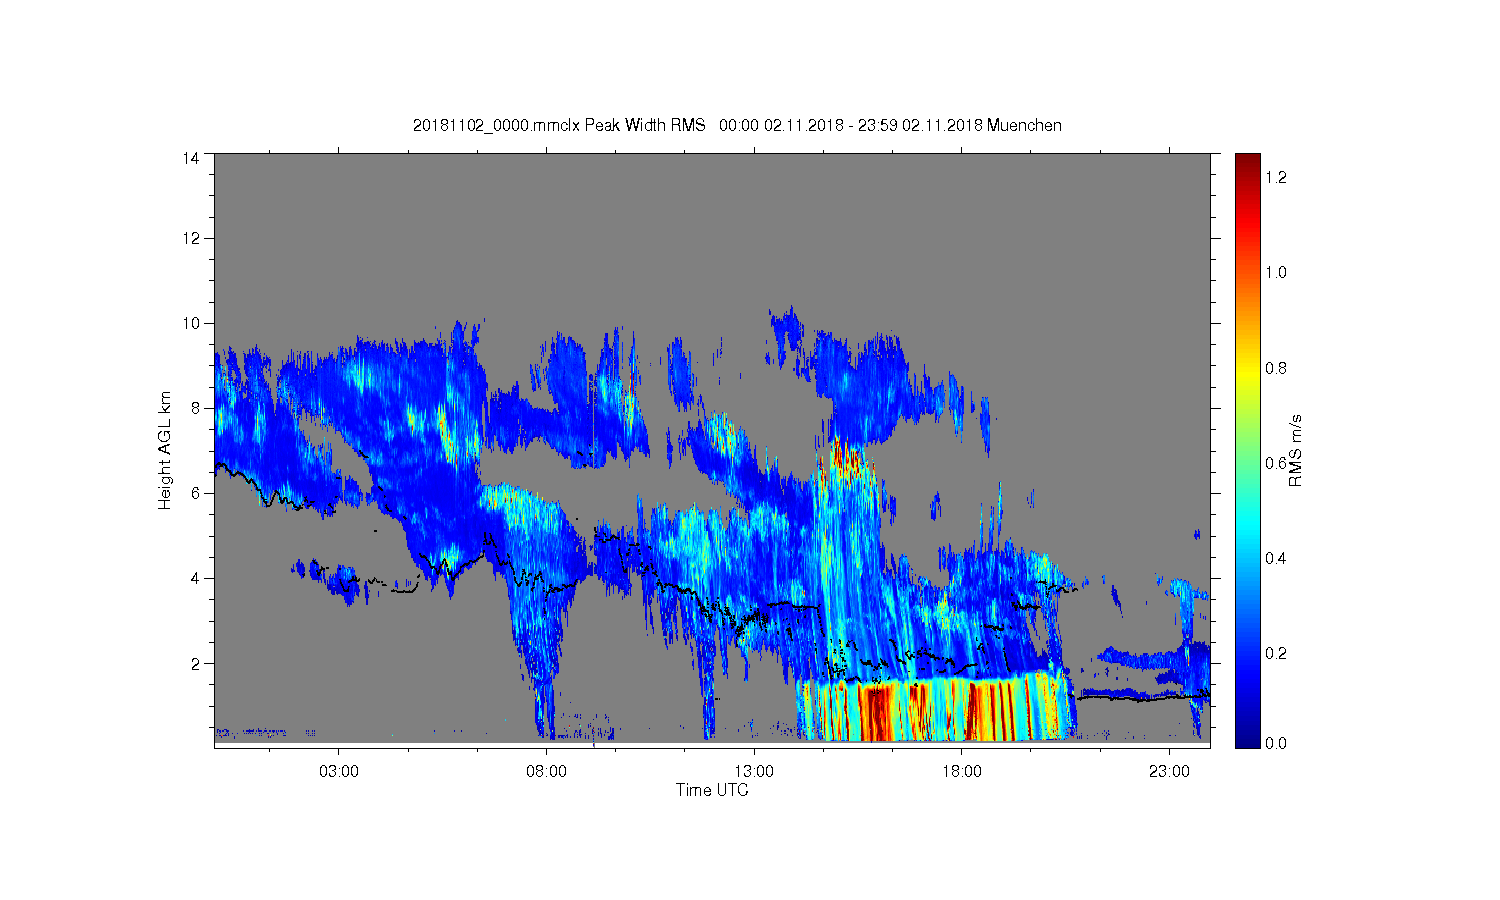Click the 08:00 time tick label
This screenshot has width=1500, height=900.
point(547,772)
